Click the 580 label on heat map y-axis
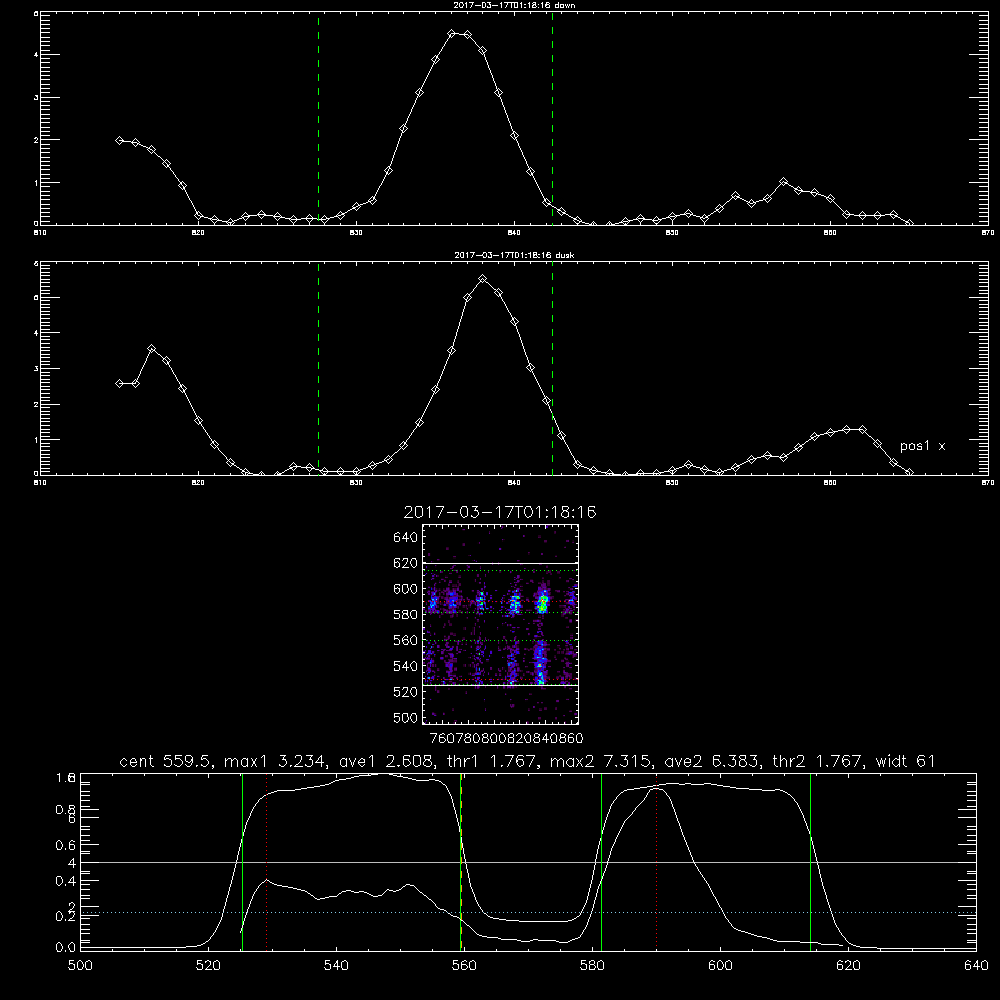Image resolution: width=1000 pixels, height=1000 pixels. click(406, 615)
